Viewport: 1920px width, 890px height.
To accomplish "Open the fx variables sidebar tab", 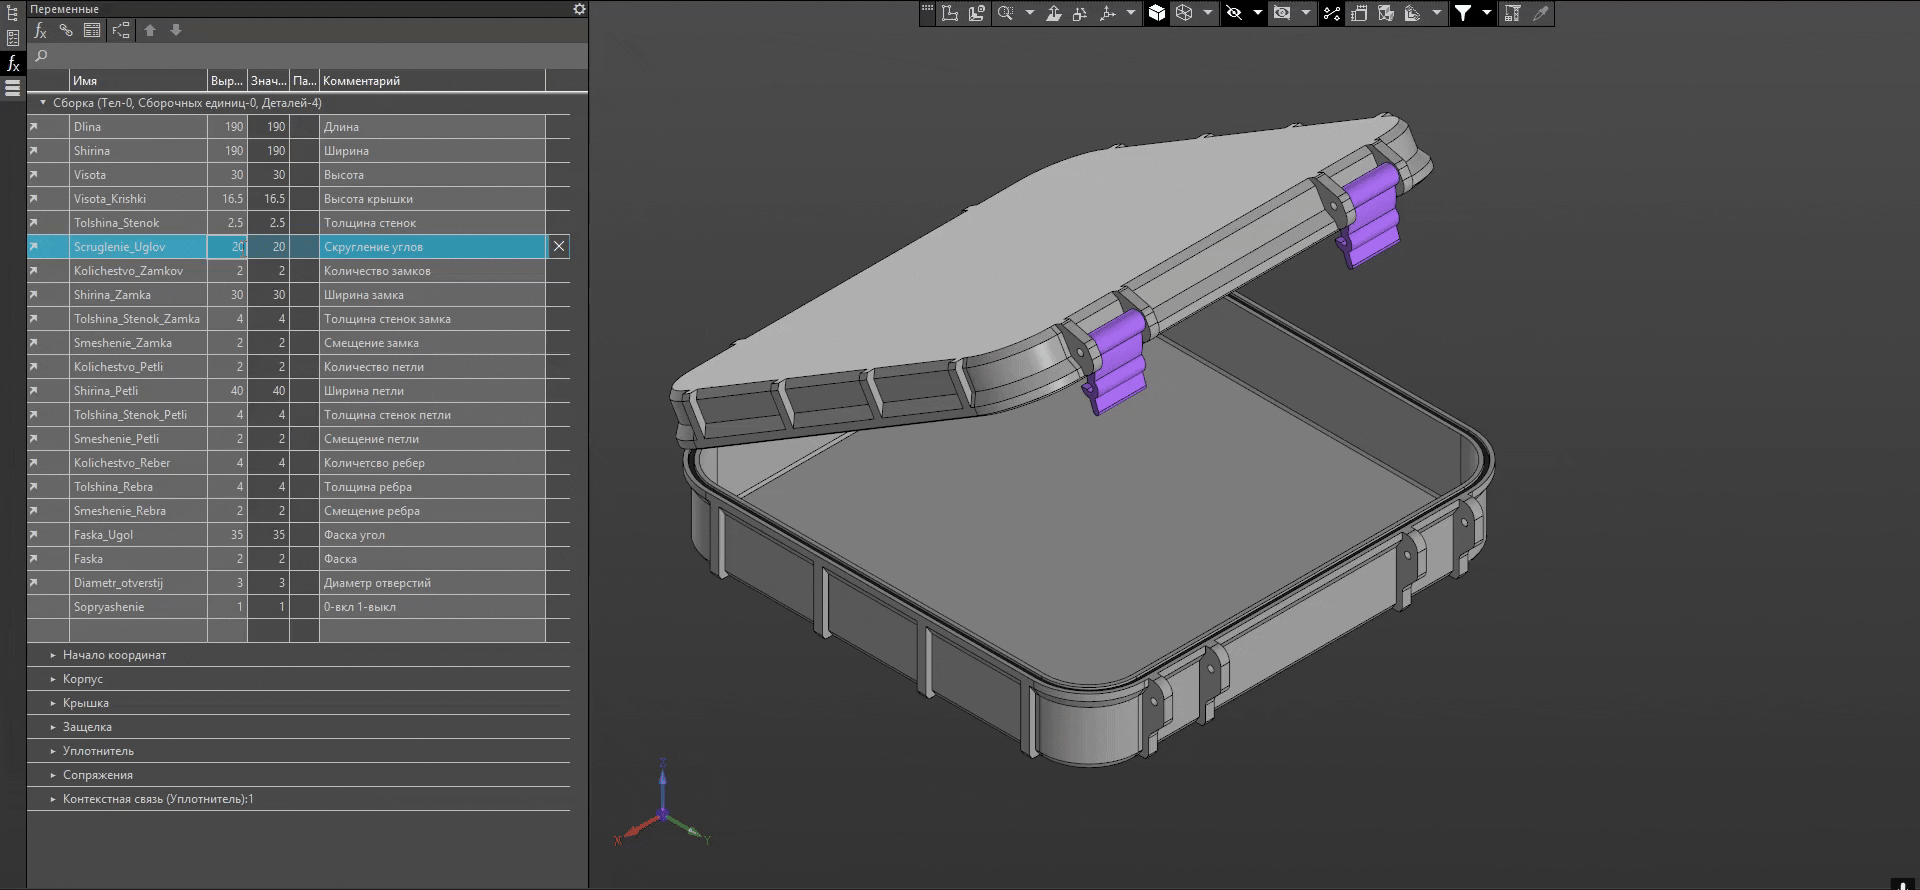I will coord(13,63).
